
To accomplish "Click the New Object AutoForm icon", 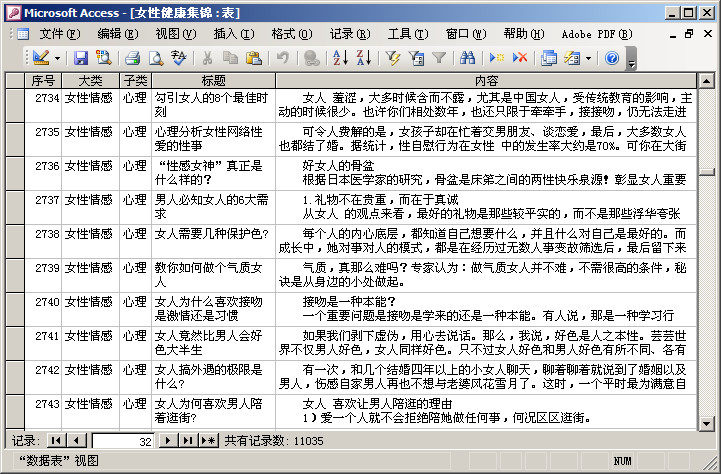I will click(572, 58).
